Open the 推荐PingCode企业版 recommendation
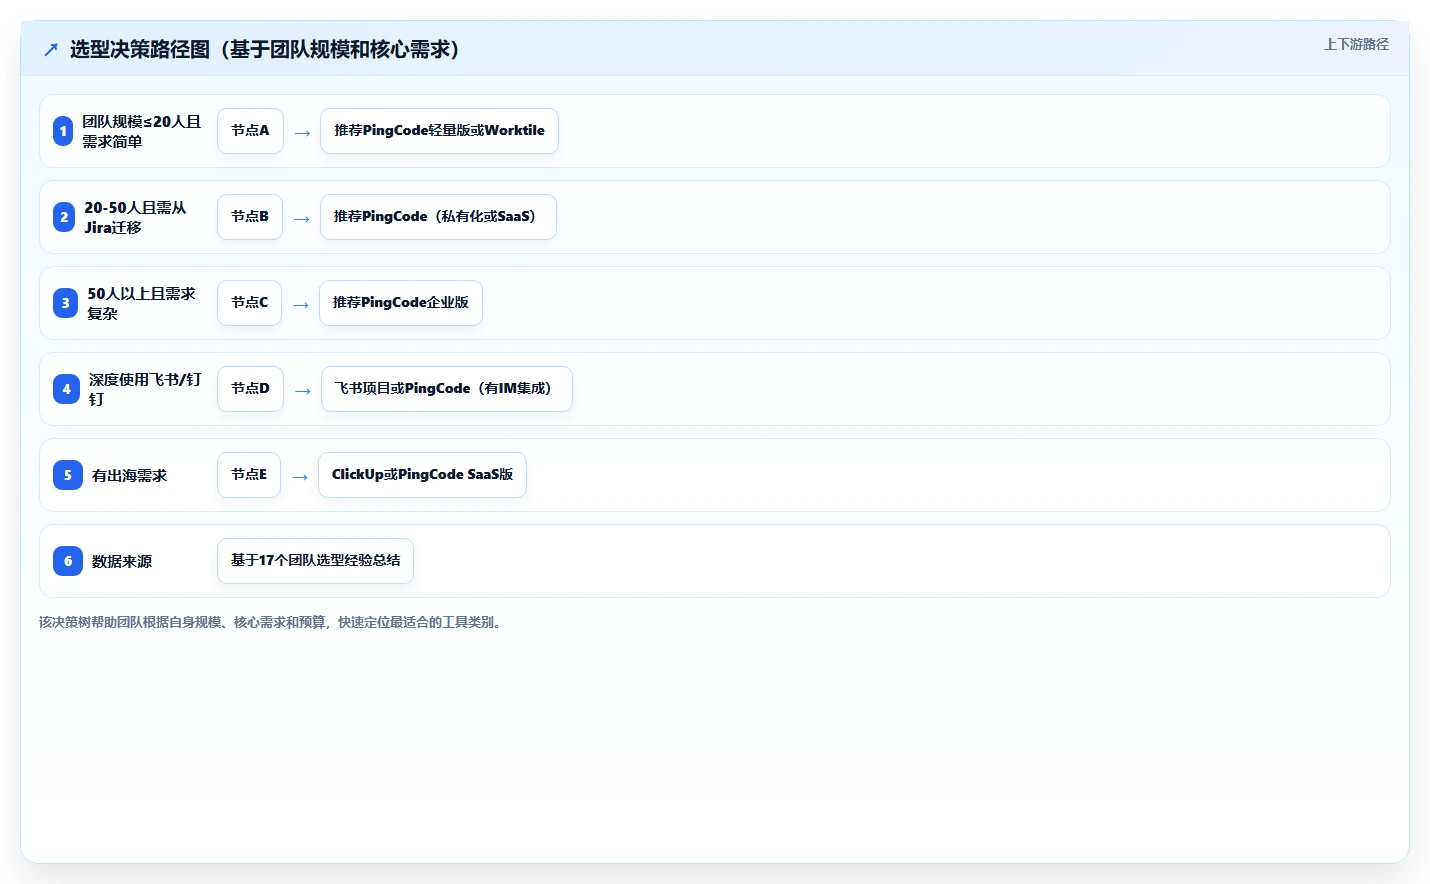The width and height of the screenshot is (1430, 884). (401, 303)
